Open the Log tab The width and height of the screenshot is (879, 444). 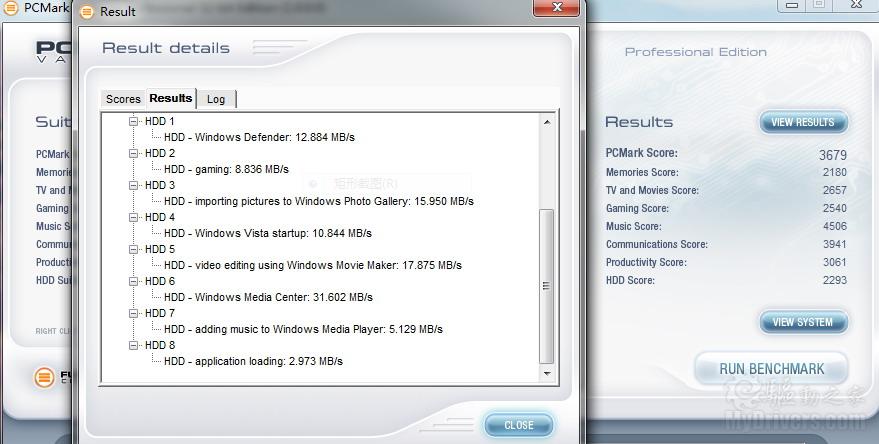pyautogui.click(x=216, y=99)
